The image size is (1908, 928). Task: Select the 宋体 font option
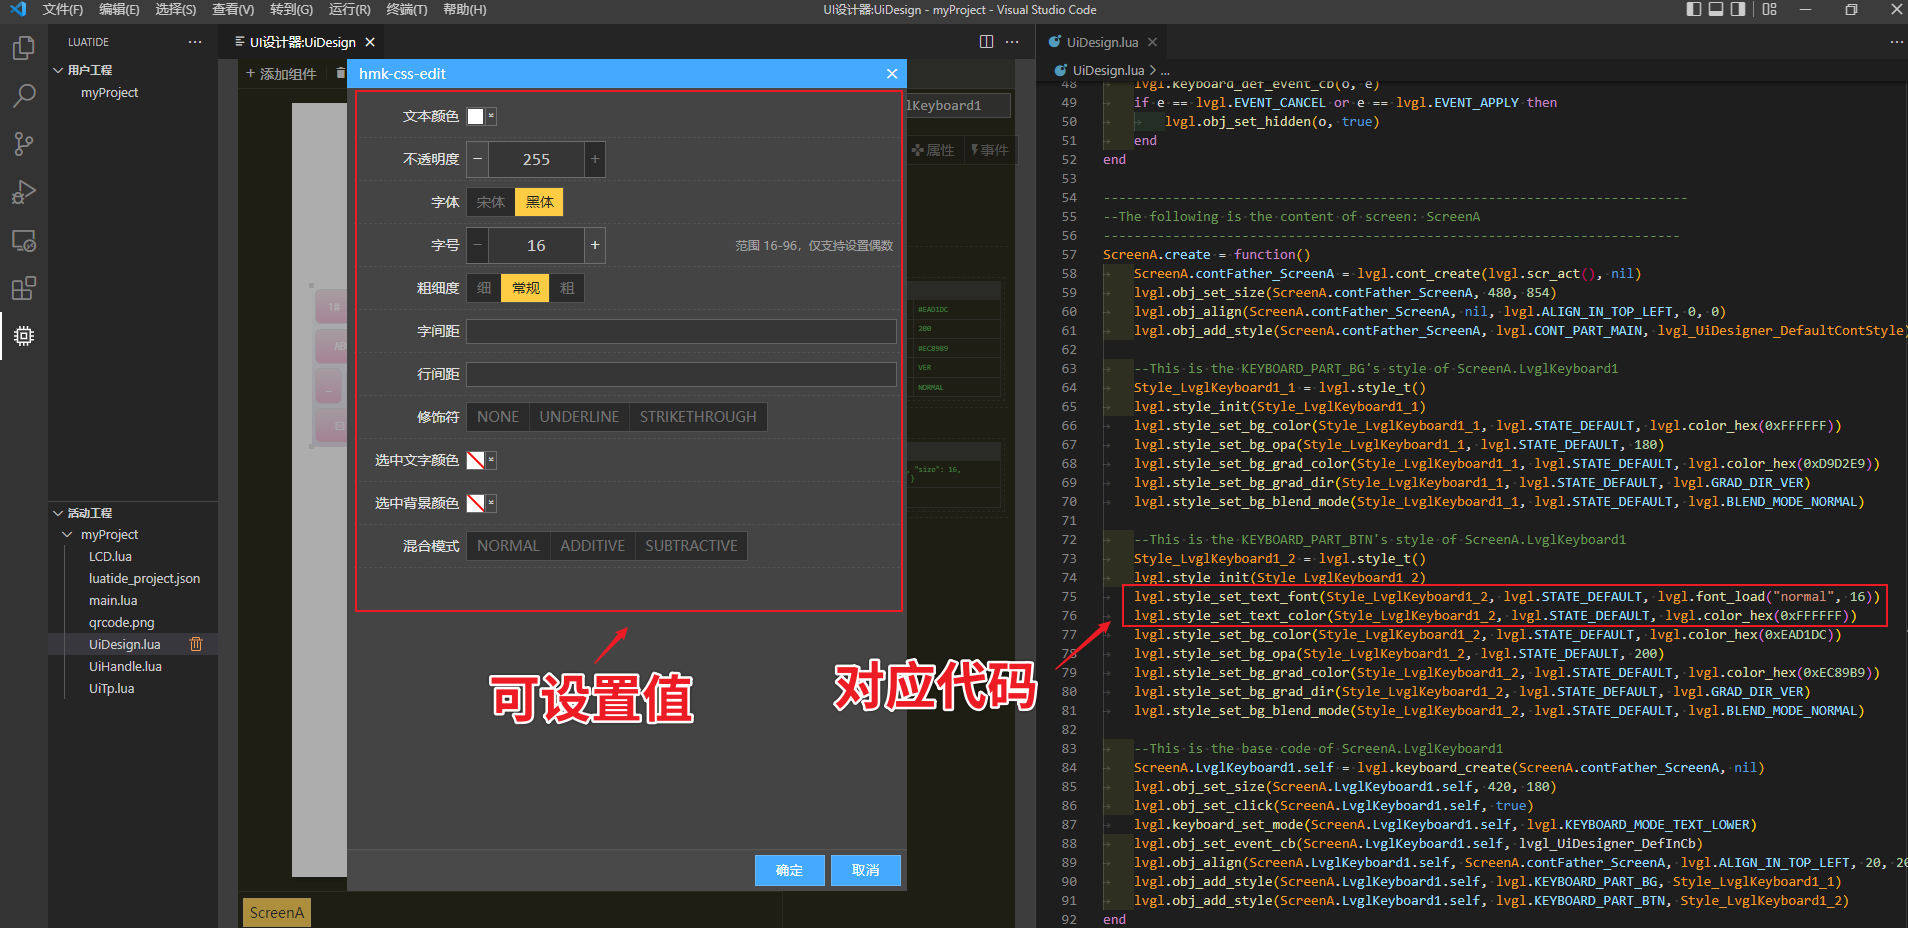pos(490,202)
